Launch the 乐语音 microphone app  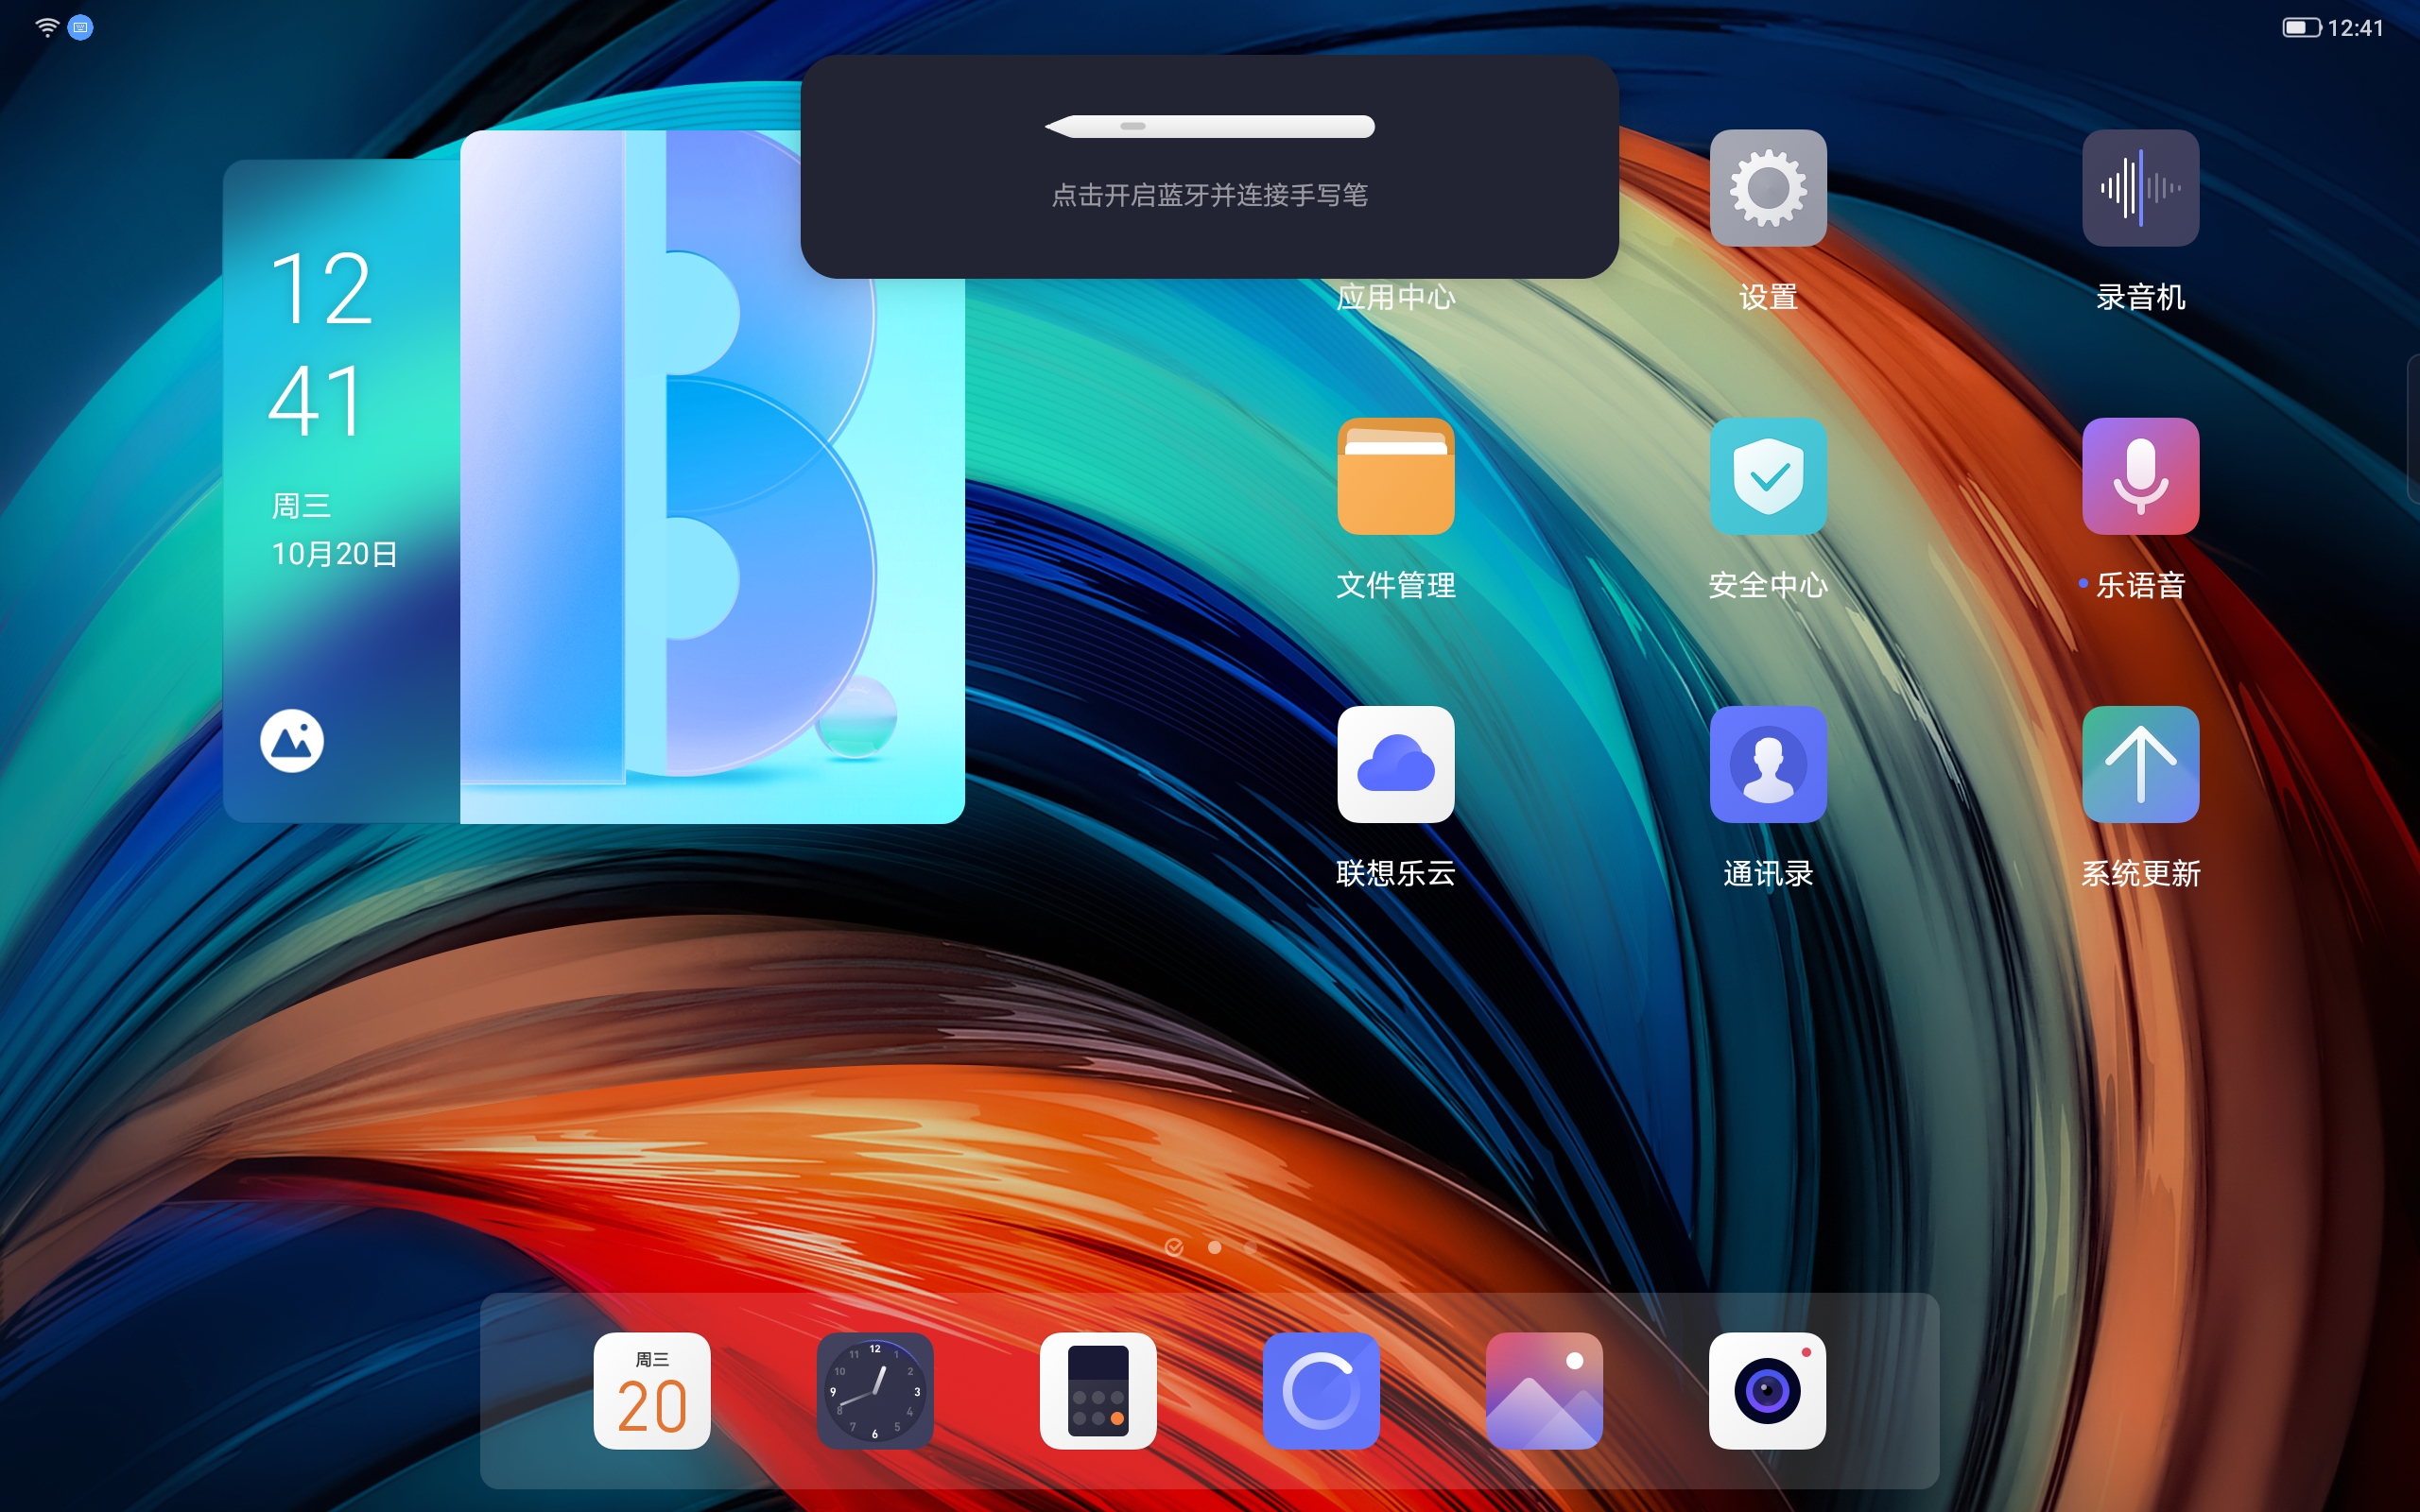pos(2140,476)
